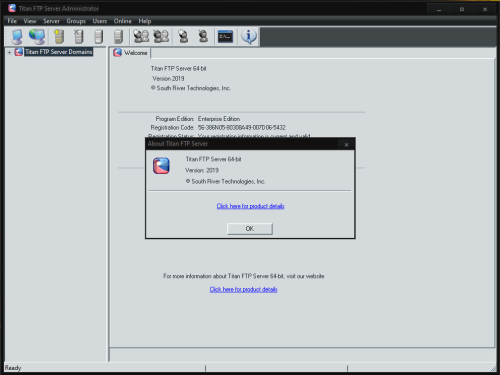500x375 pixels.
Task: Click the gray stacked server toolbar icon
Action: (118, 36)
